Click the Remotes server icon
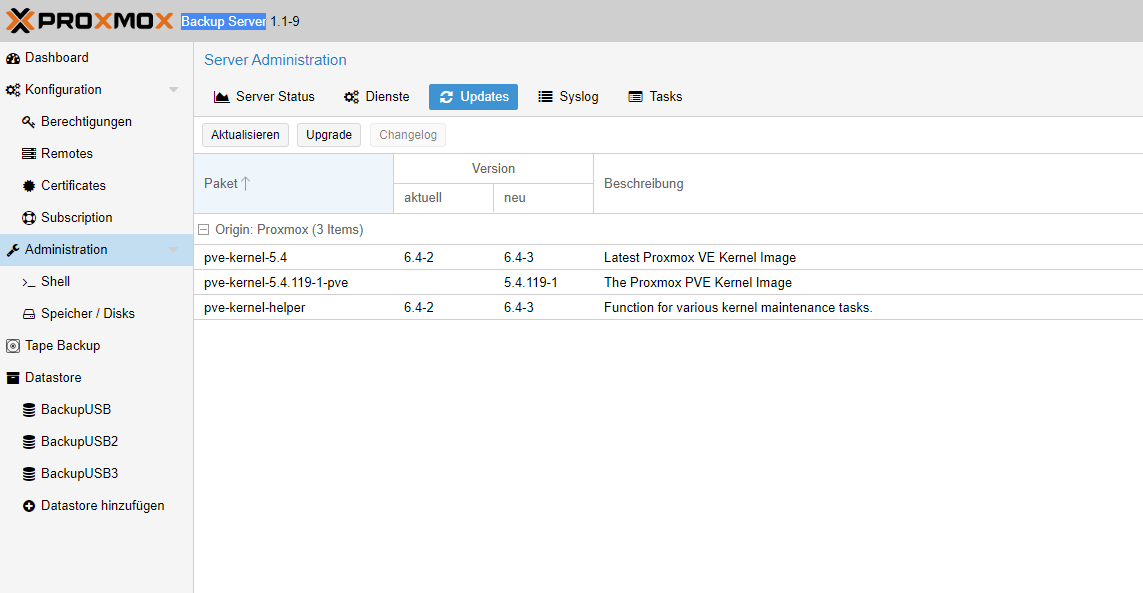This screenshot has height=593, width=1143. (x=28, y=154)
